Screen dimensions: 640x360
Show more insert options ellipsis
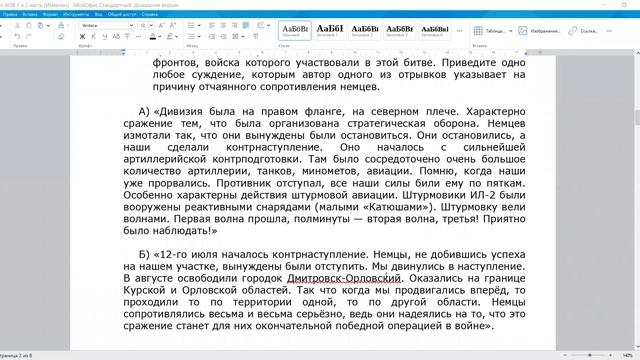click(609, 31)
